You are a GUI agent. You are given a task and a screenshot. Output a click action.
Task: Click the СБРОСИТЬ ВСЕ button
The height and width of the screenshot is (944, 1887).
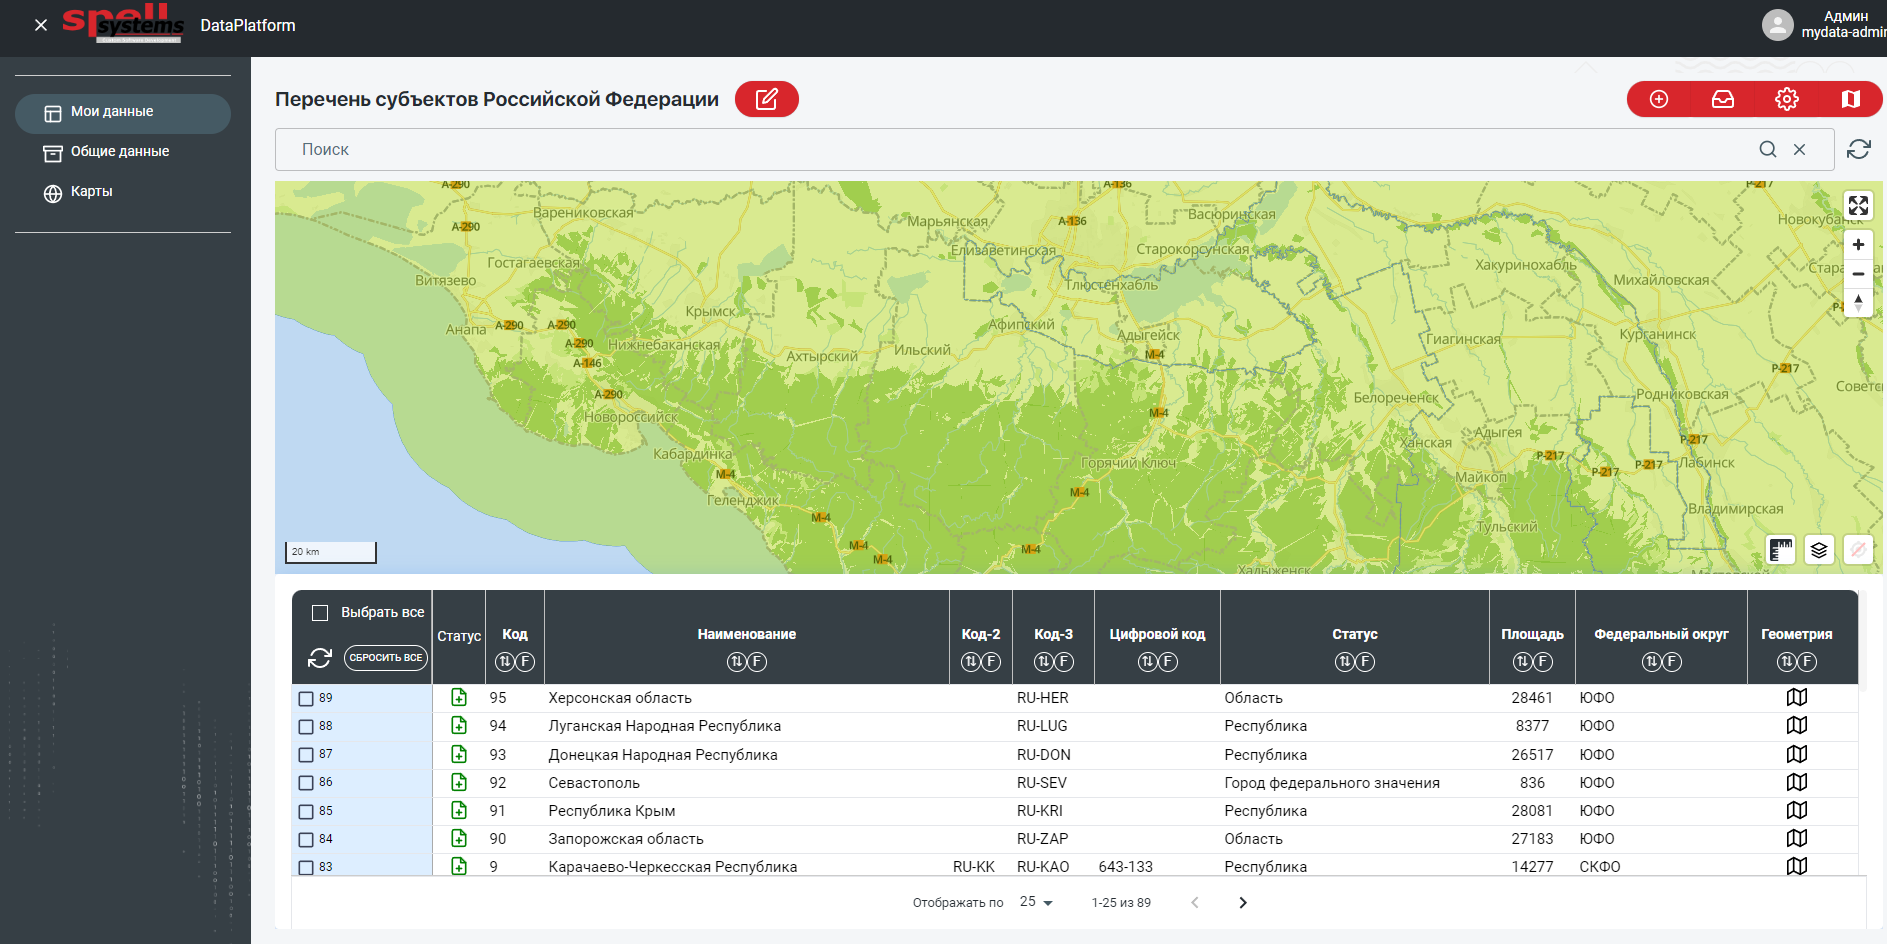(x=386, y=658)
